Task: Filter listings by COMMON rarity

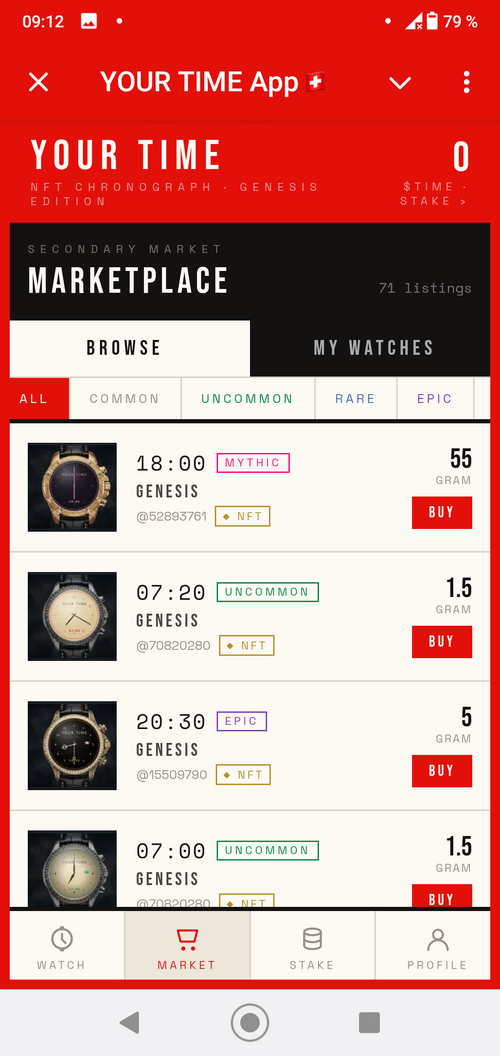Action: pyautogui.click(x=125, y=399)
